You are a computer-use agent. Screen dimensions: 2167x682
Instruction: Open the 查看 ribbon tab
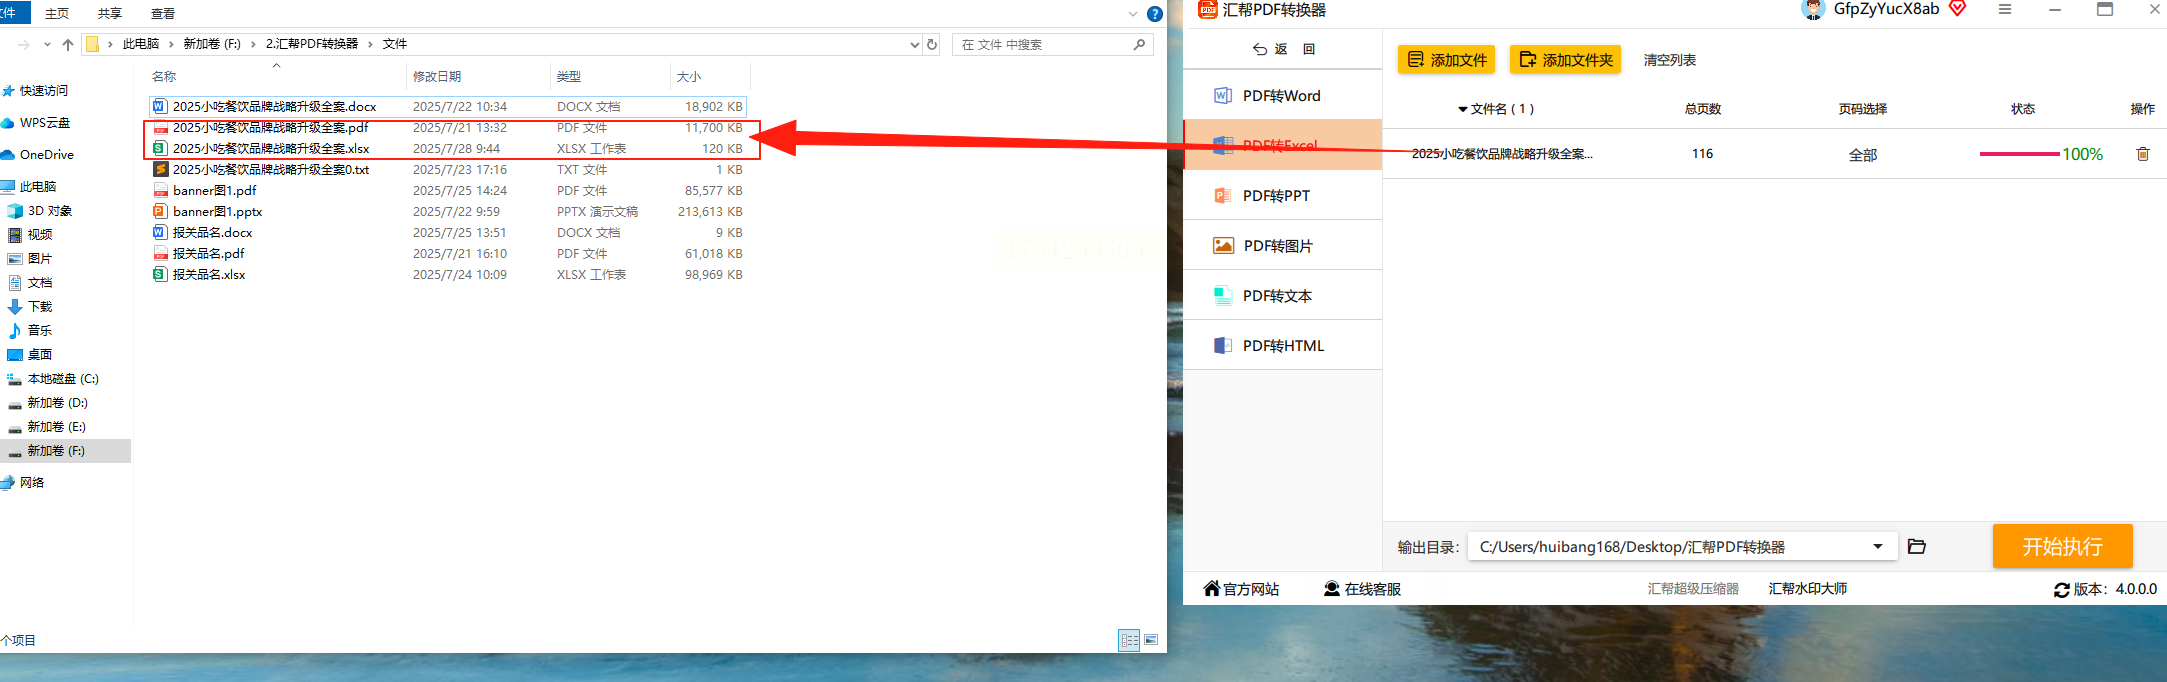point(162,13)
